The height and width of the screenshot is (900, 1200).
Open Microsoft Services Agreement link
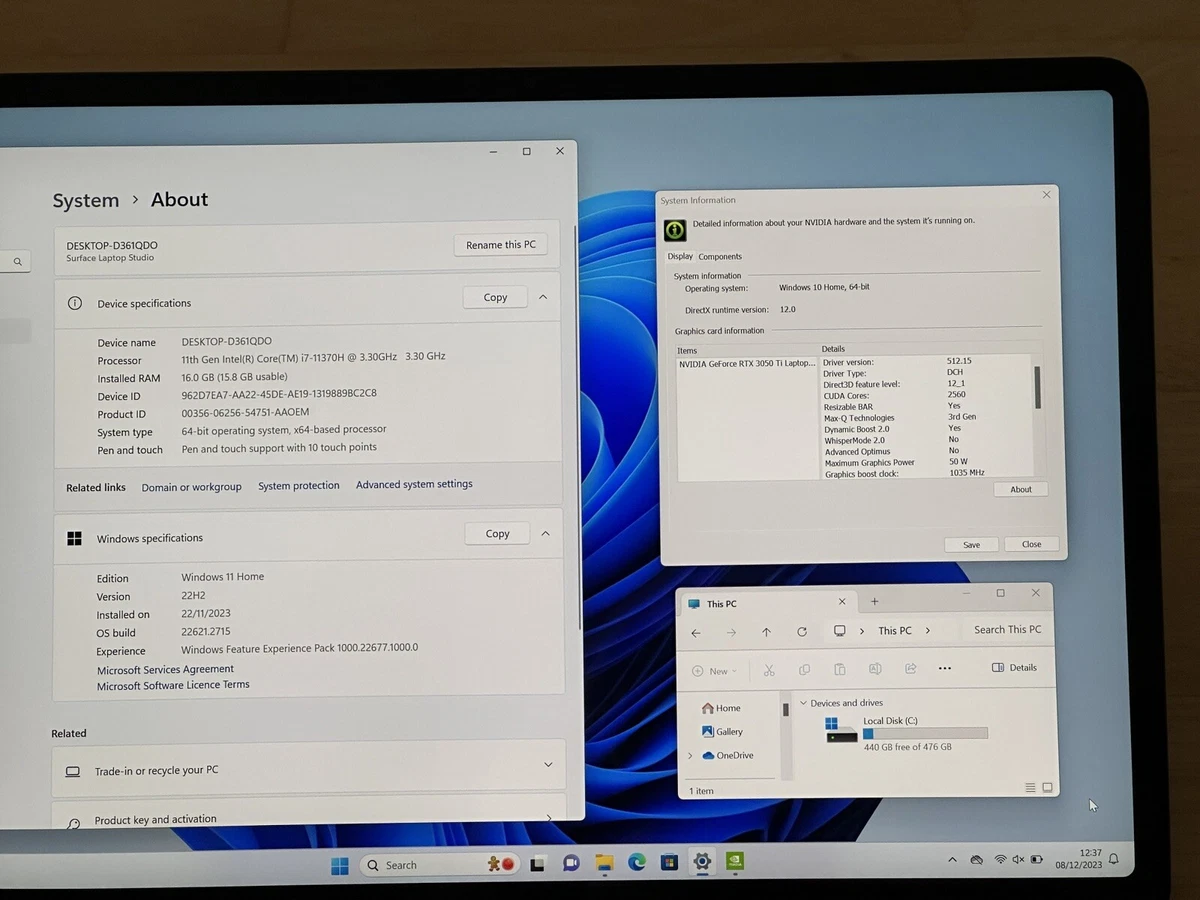click(x=165, y=670)
